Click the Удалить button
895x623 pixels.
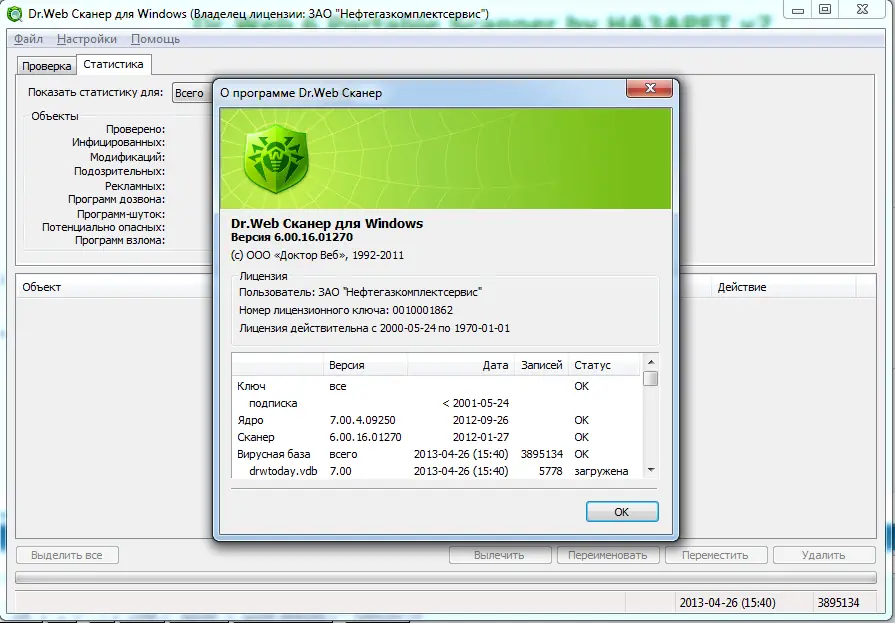pos(824,555)
